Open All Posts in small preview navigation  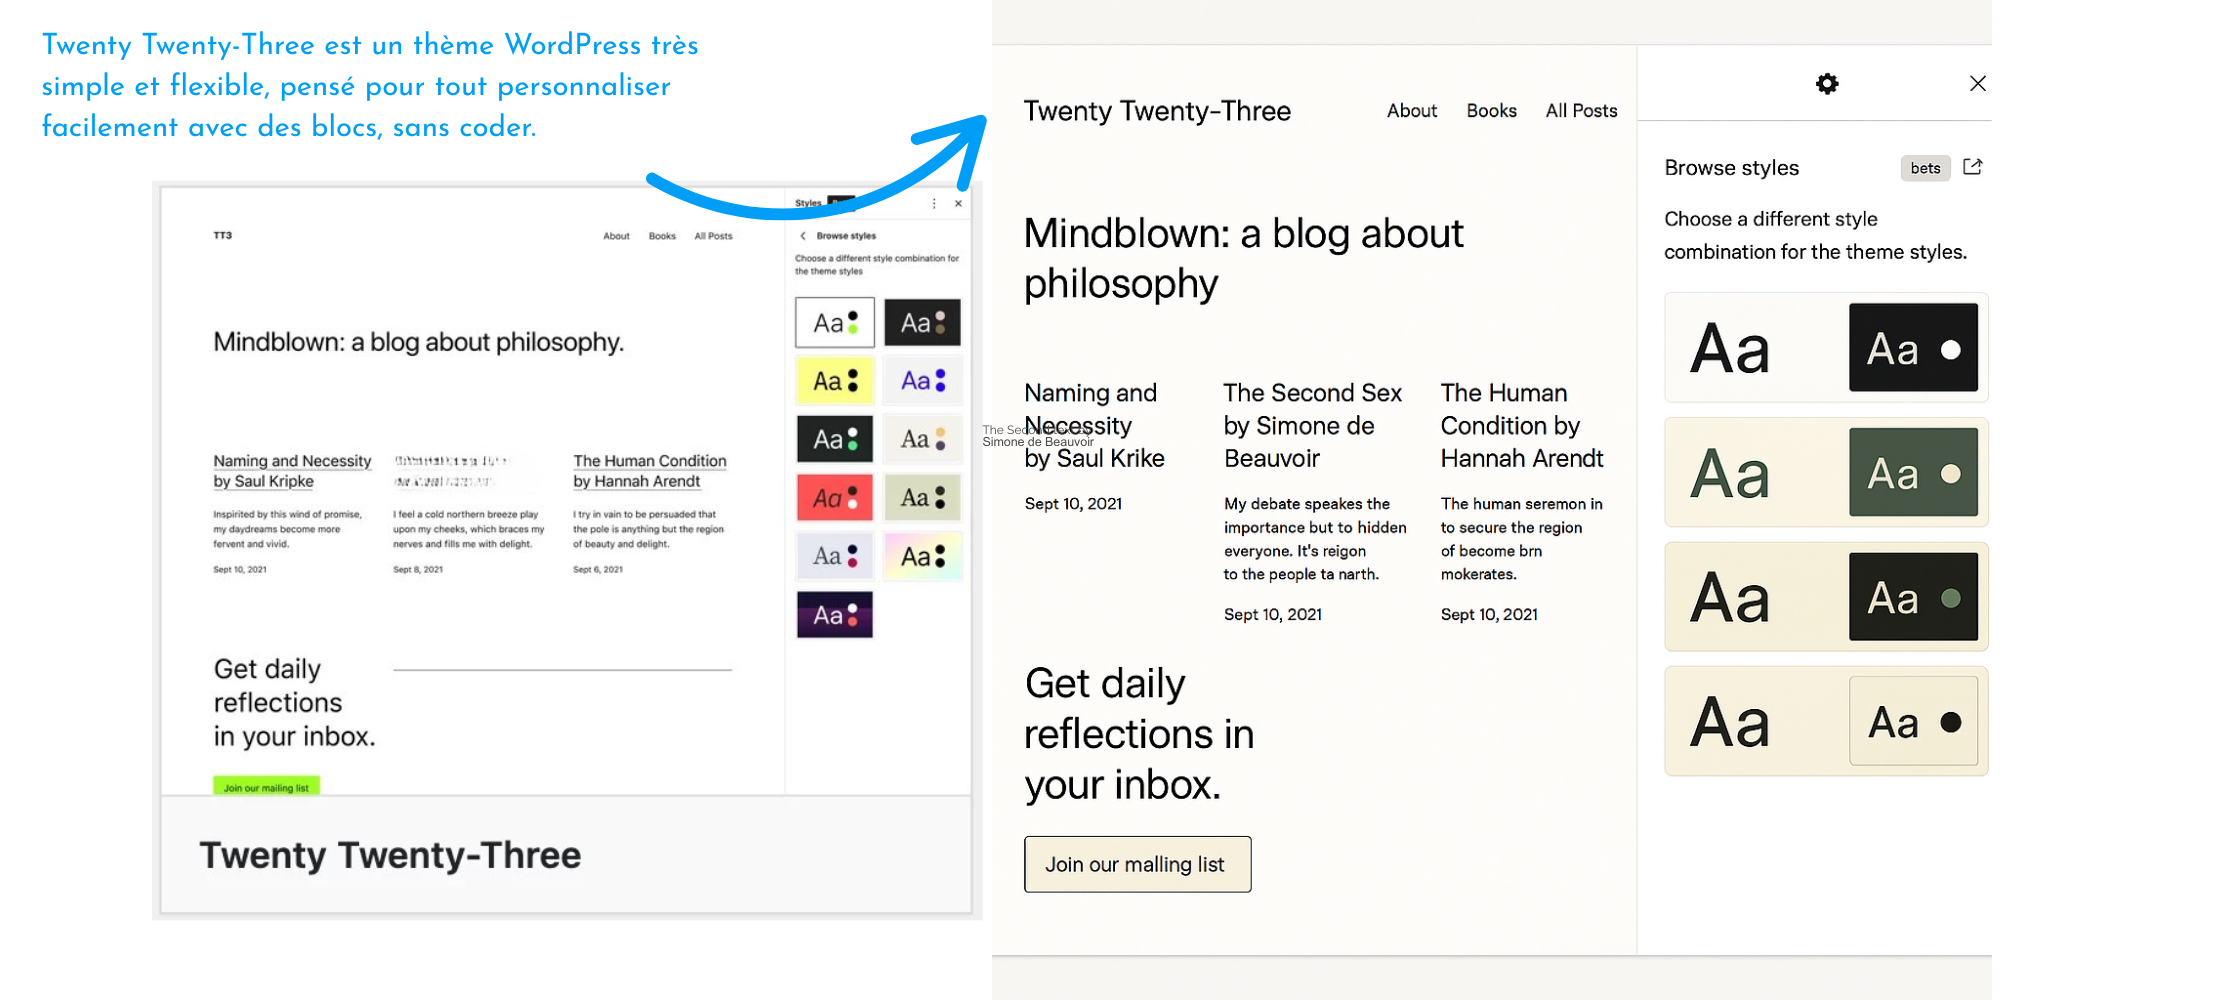click(x=713, y=237)
